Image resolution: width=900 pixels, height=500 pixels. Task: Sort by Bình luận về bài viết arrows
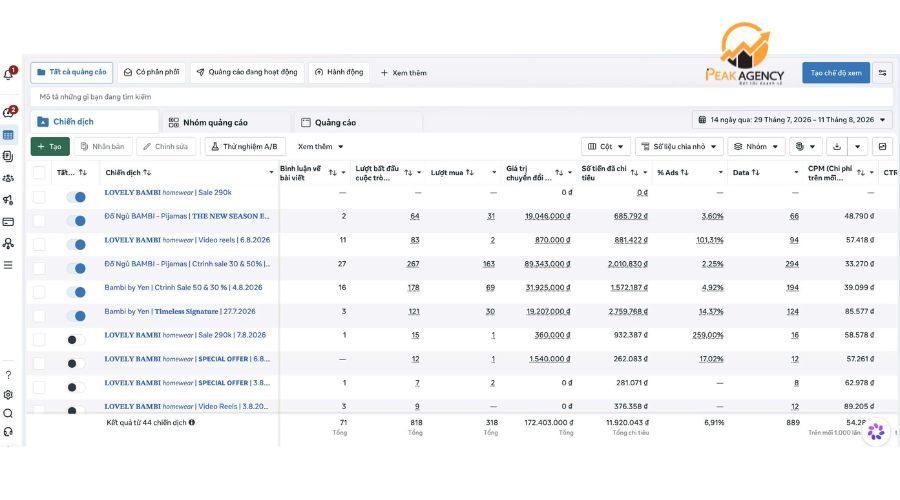pyautogui.click(x=332, y=172)
